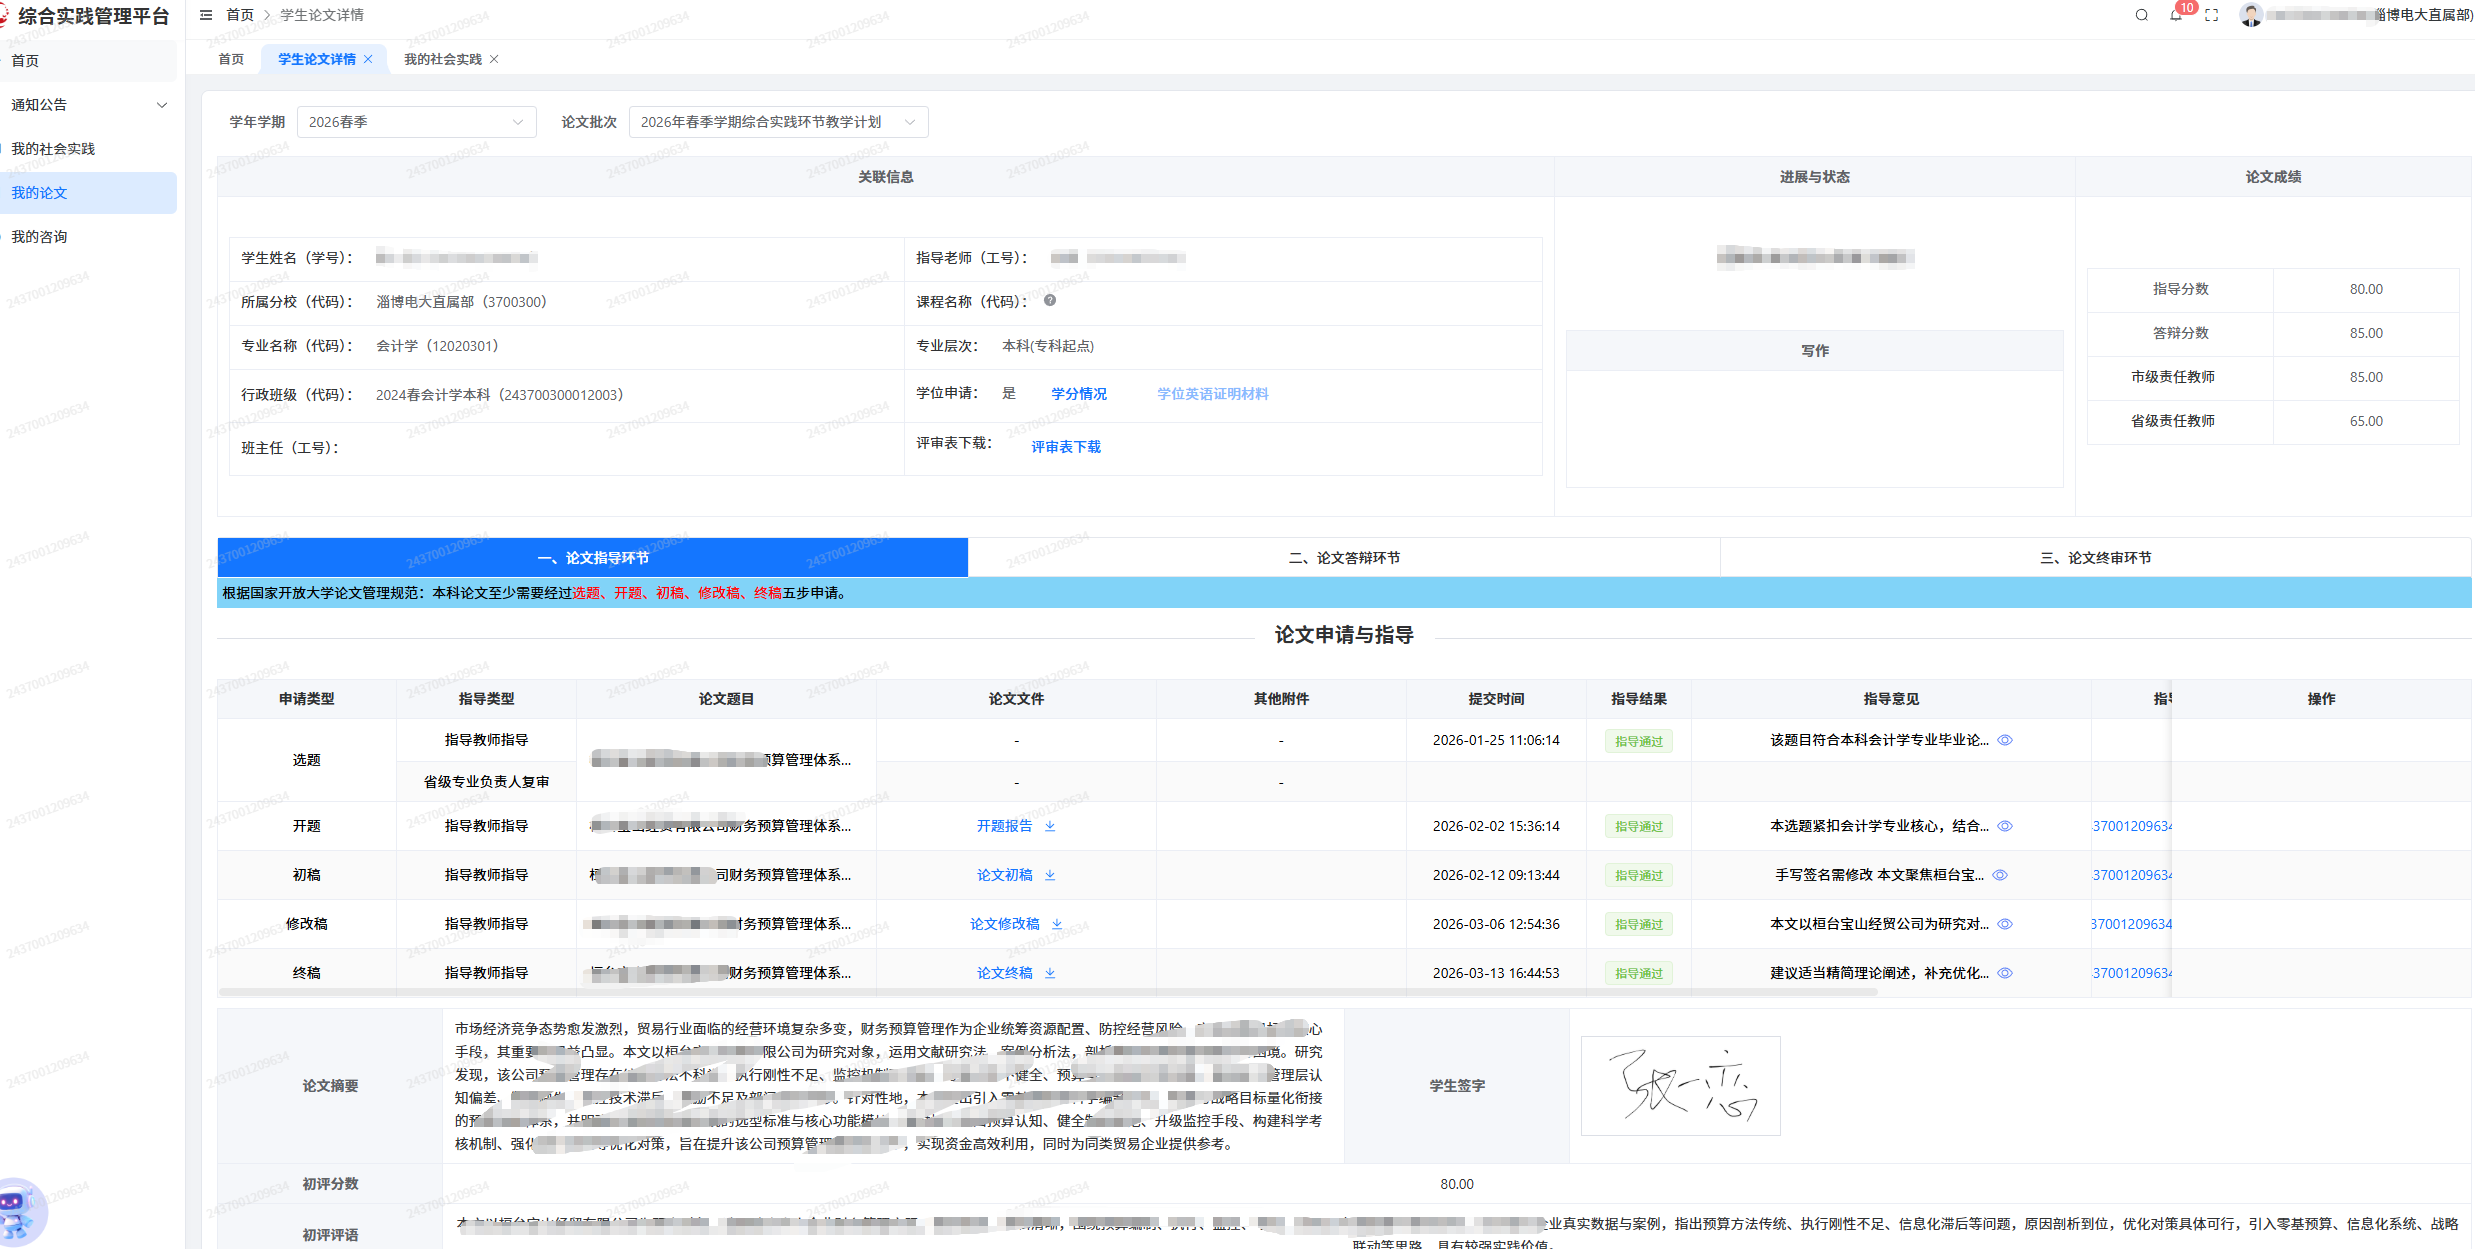Open the 论文批次 dropdown selector
Screen dimensions: 2475x1249
[x=778, y=122]
